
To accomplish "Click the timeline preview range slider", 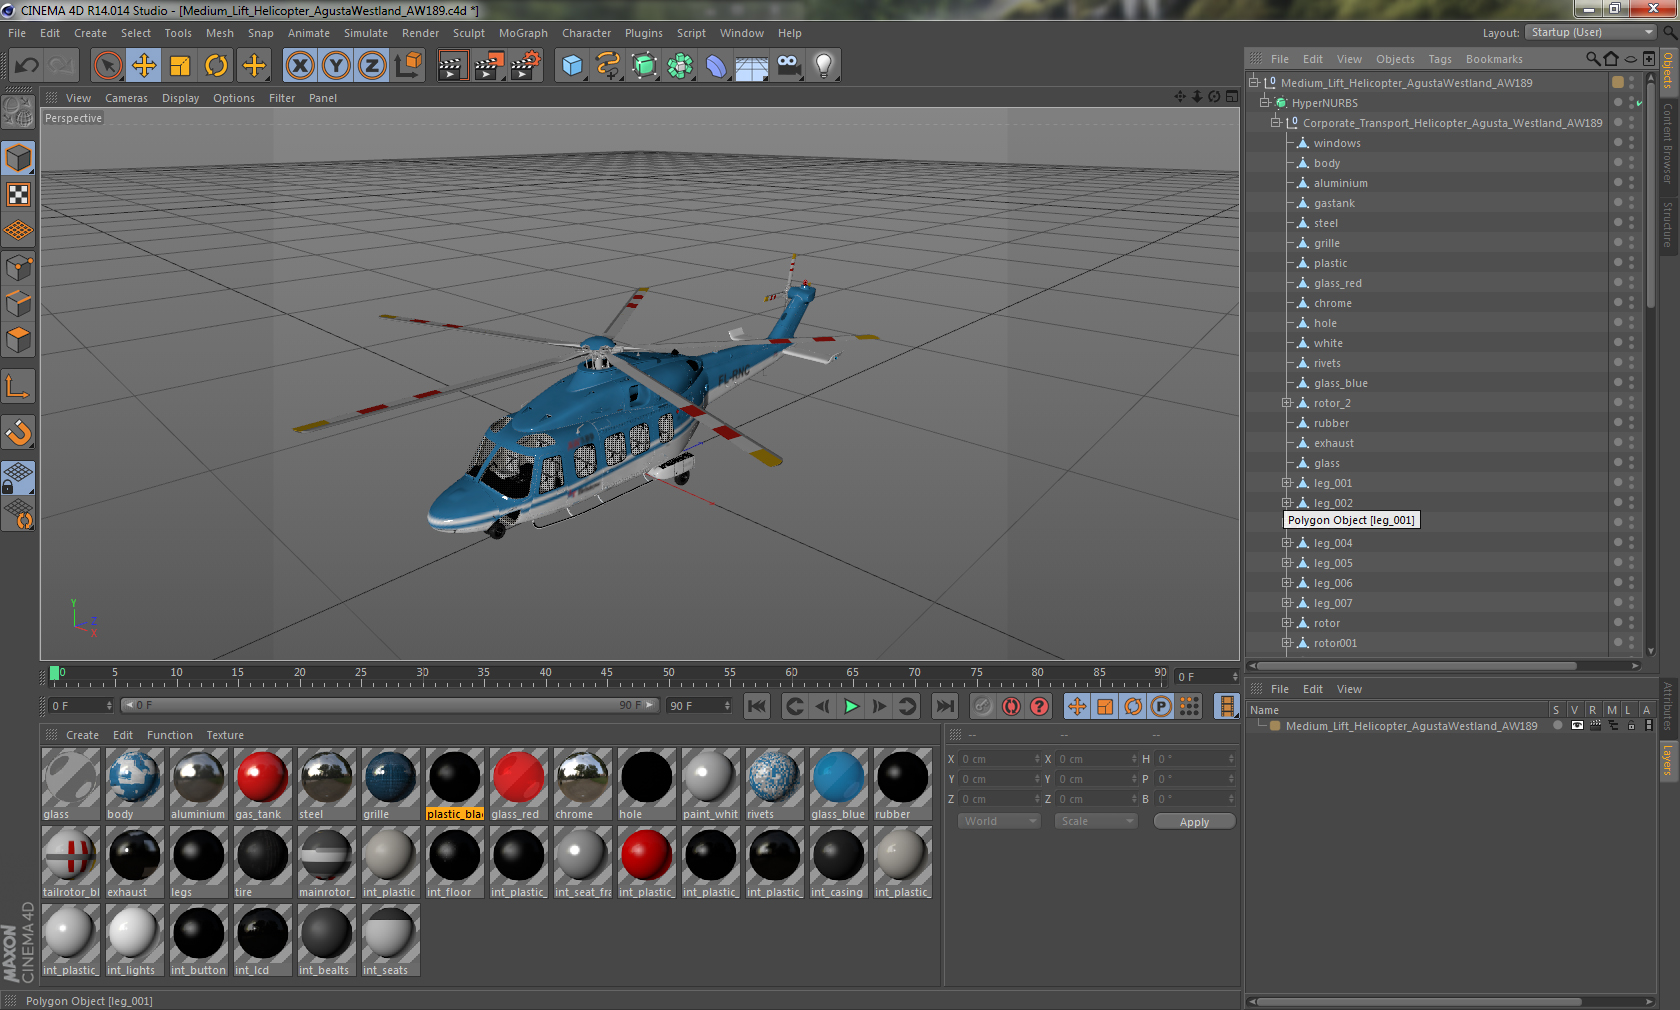I will pos(390,705).
